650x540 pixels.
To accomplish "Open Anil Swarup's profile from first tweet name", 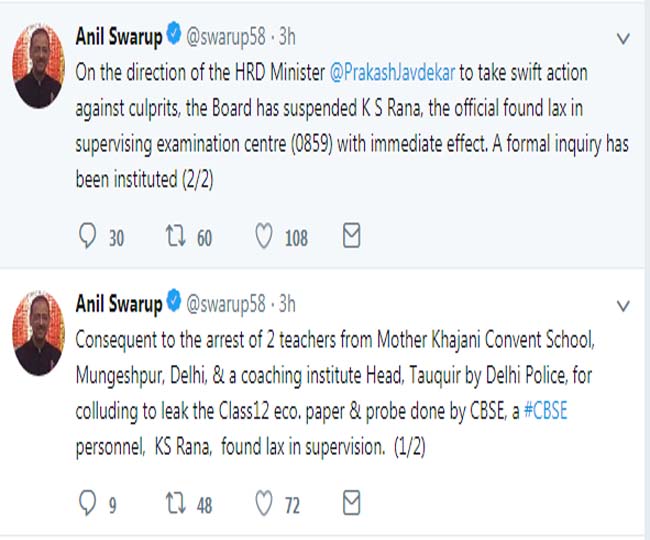I will [x=119, y=39].
